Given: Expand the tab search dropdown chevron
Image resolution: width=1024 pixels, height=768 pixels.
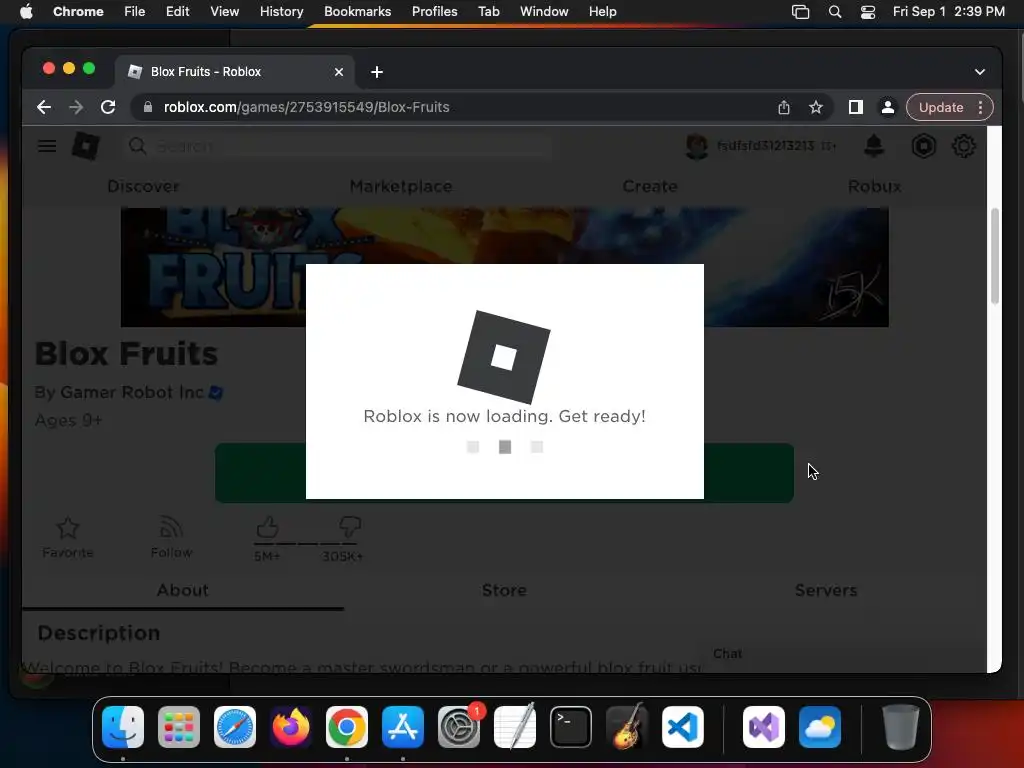Looking at the screenshot, I should coord(980,72).
